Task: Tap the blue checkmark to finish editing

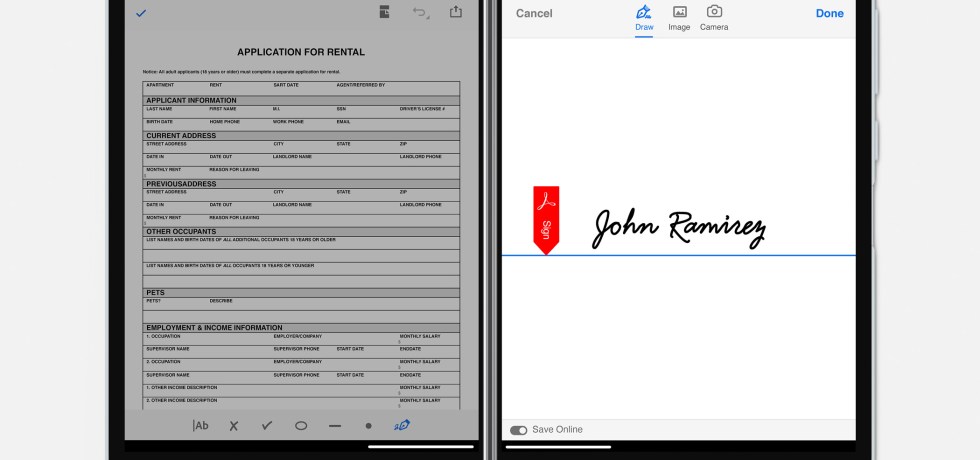Action: pyautogui.click(x=141, y=13)
